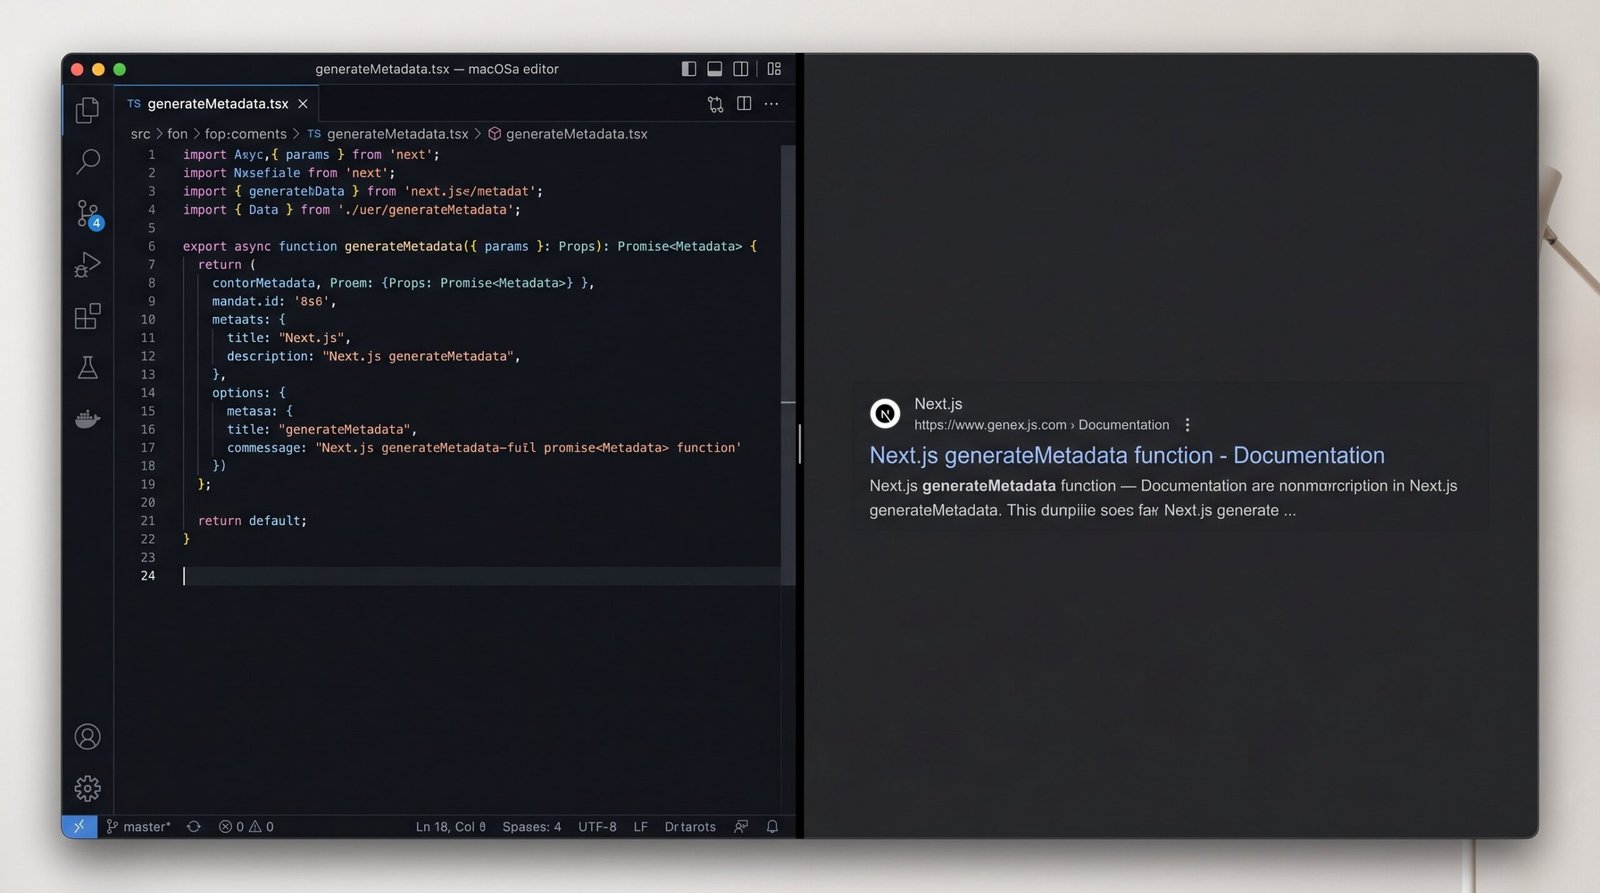This screenshot has width=1600, height=893.
Task: Click the "mandat.id: '8s6'" code line
Action: coord(274,301)
